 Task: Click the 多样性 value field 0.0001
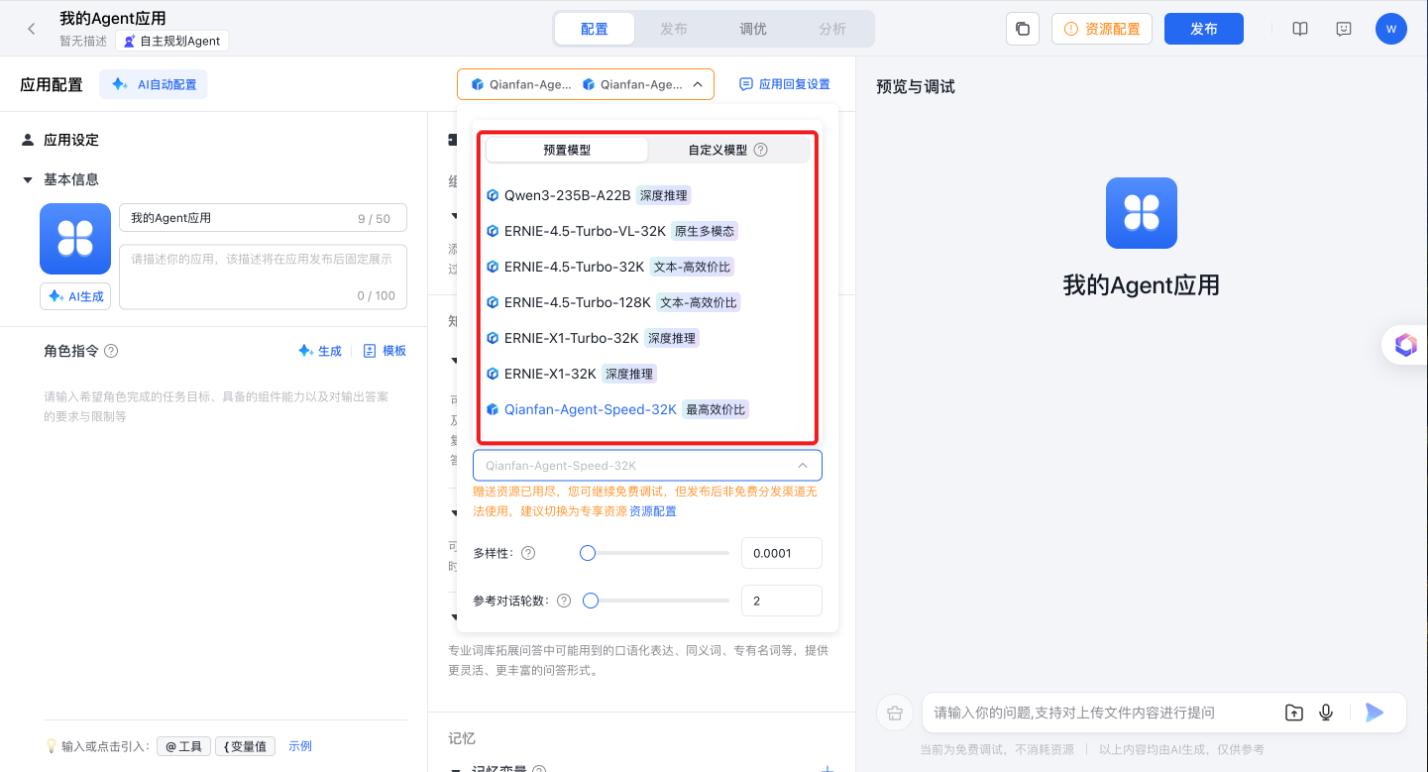(781, 553)
